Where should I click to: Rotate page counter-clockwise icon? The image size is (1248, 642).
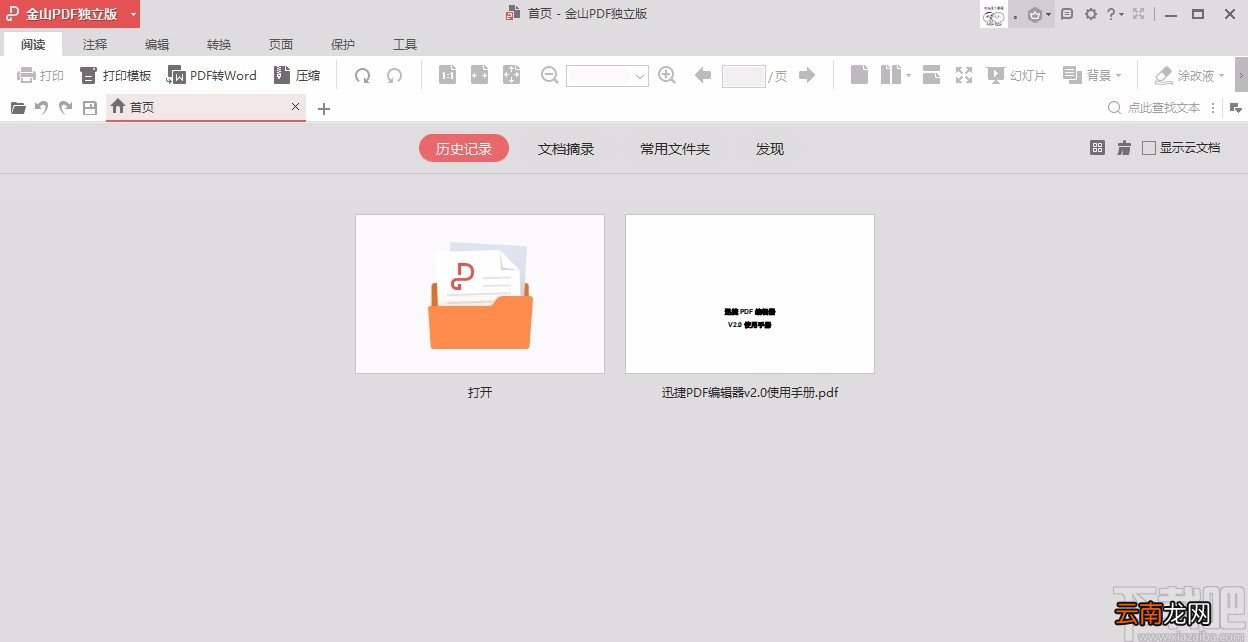point(395,75)
